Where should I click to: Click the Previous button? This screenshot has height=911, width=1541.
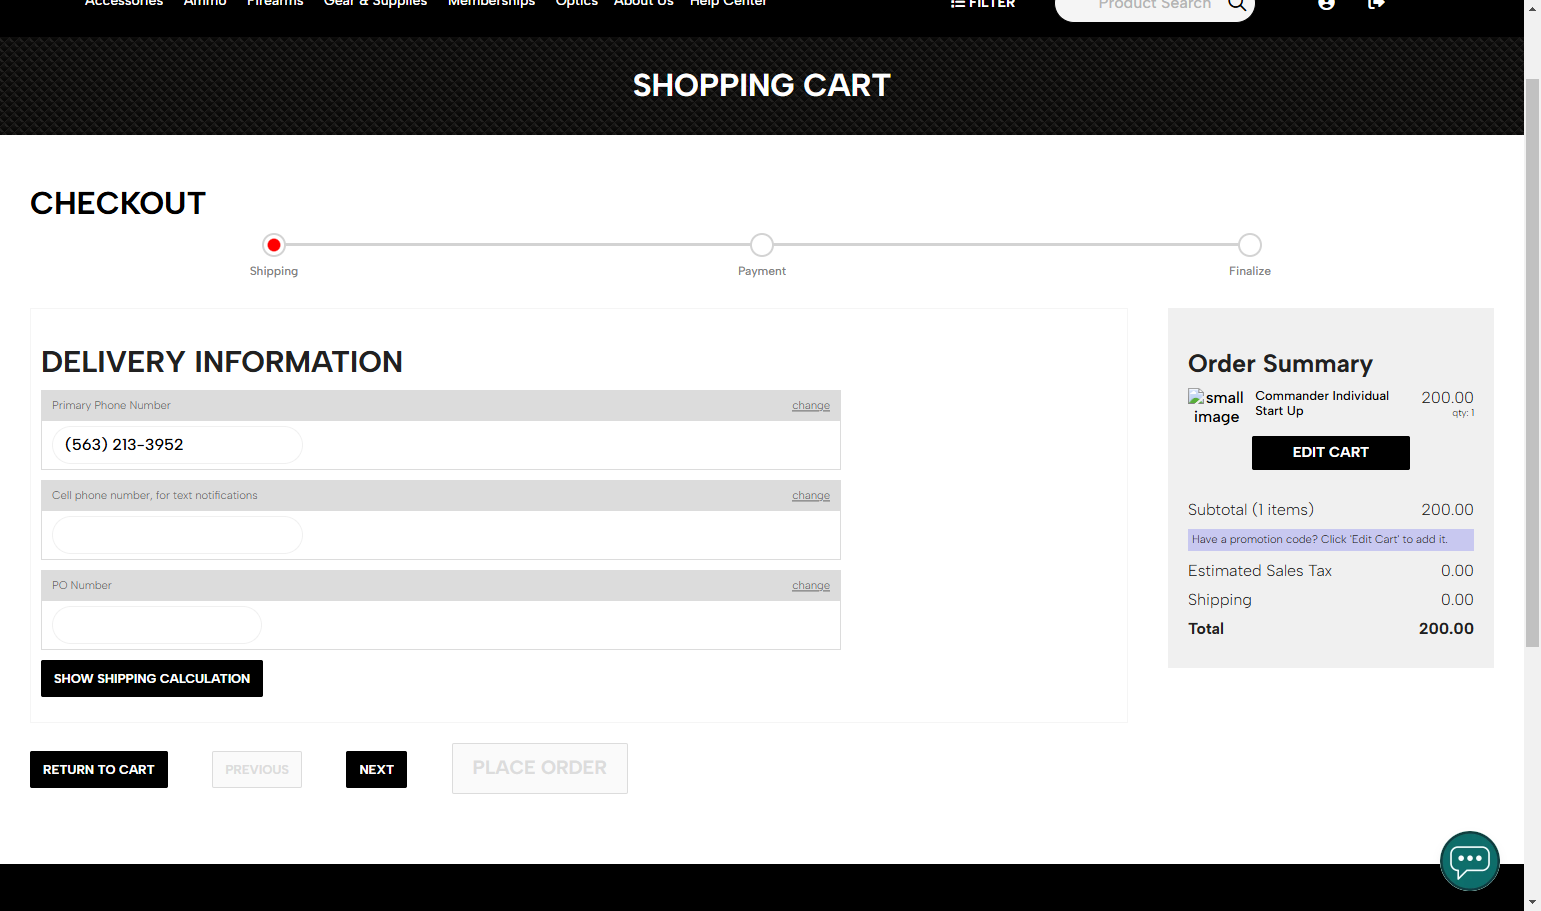[x=257, y=770]
